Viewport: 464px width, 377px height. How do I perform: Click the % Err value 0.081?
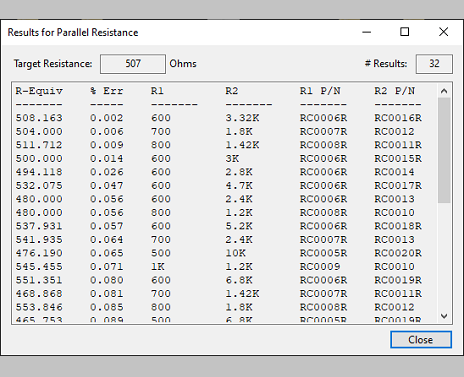(x=107, y=294)
